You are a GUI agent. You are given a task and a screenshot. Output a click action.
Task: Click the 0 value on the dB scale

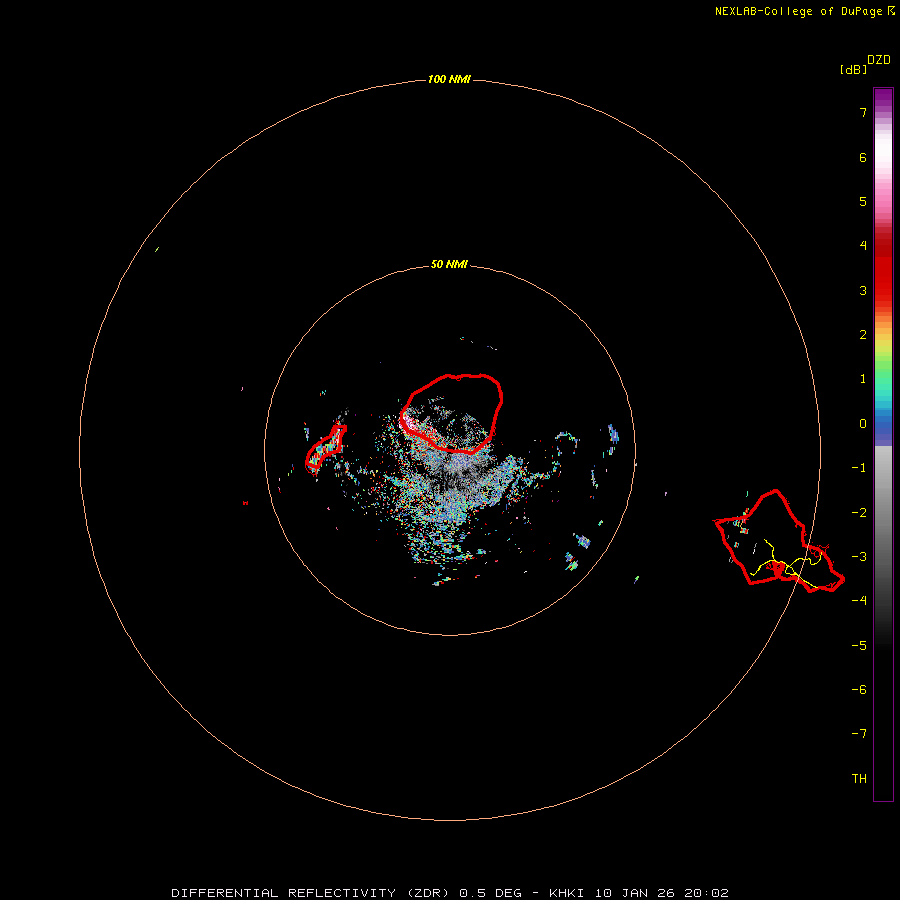coord(863,424)
